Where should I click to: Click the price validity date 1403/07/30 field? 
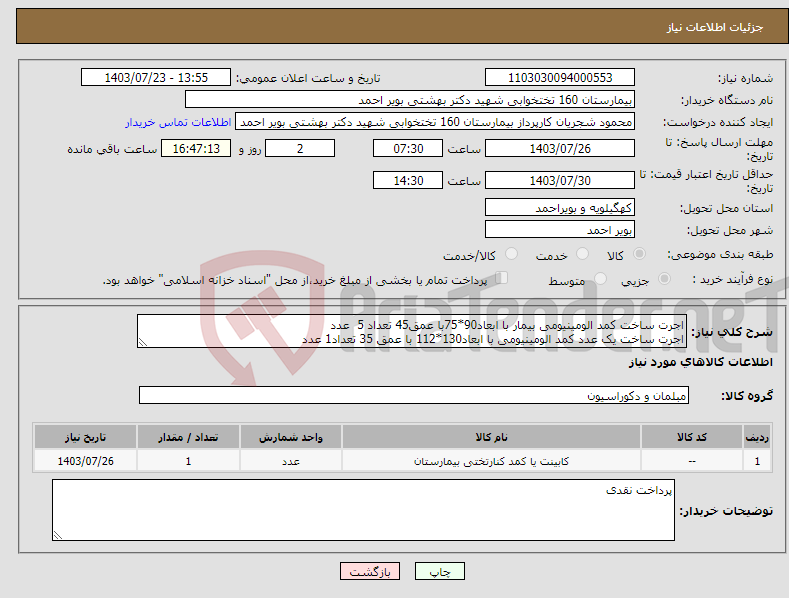click(x=560, y=180)
